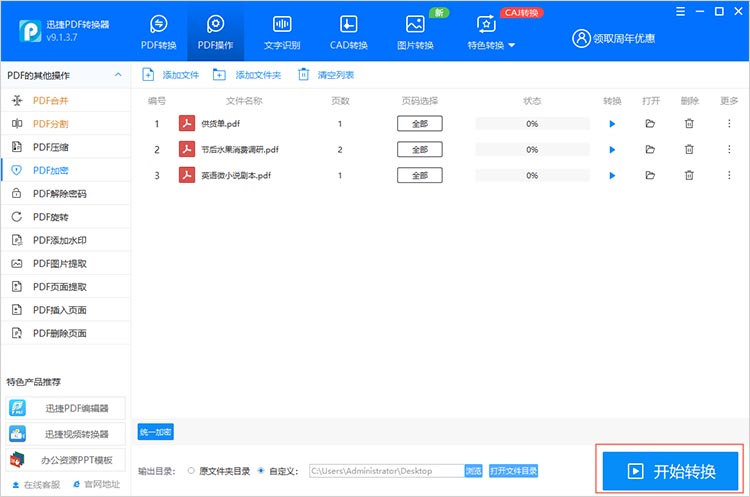Select PDF删除页面 in sidebar

tap(66, 333)
